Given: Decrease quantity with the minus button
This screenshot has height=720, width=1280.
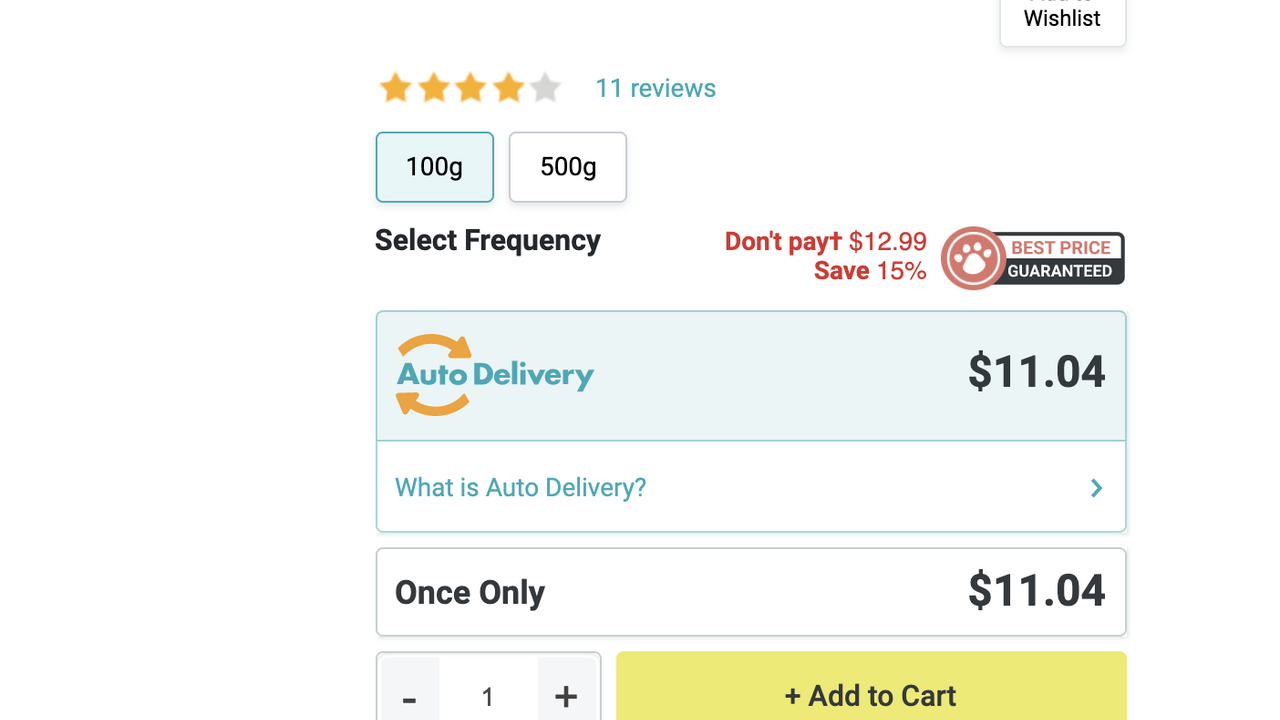Looking at the screenshot, I should (x=409, y=696).
